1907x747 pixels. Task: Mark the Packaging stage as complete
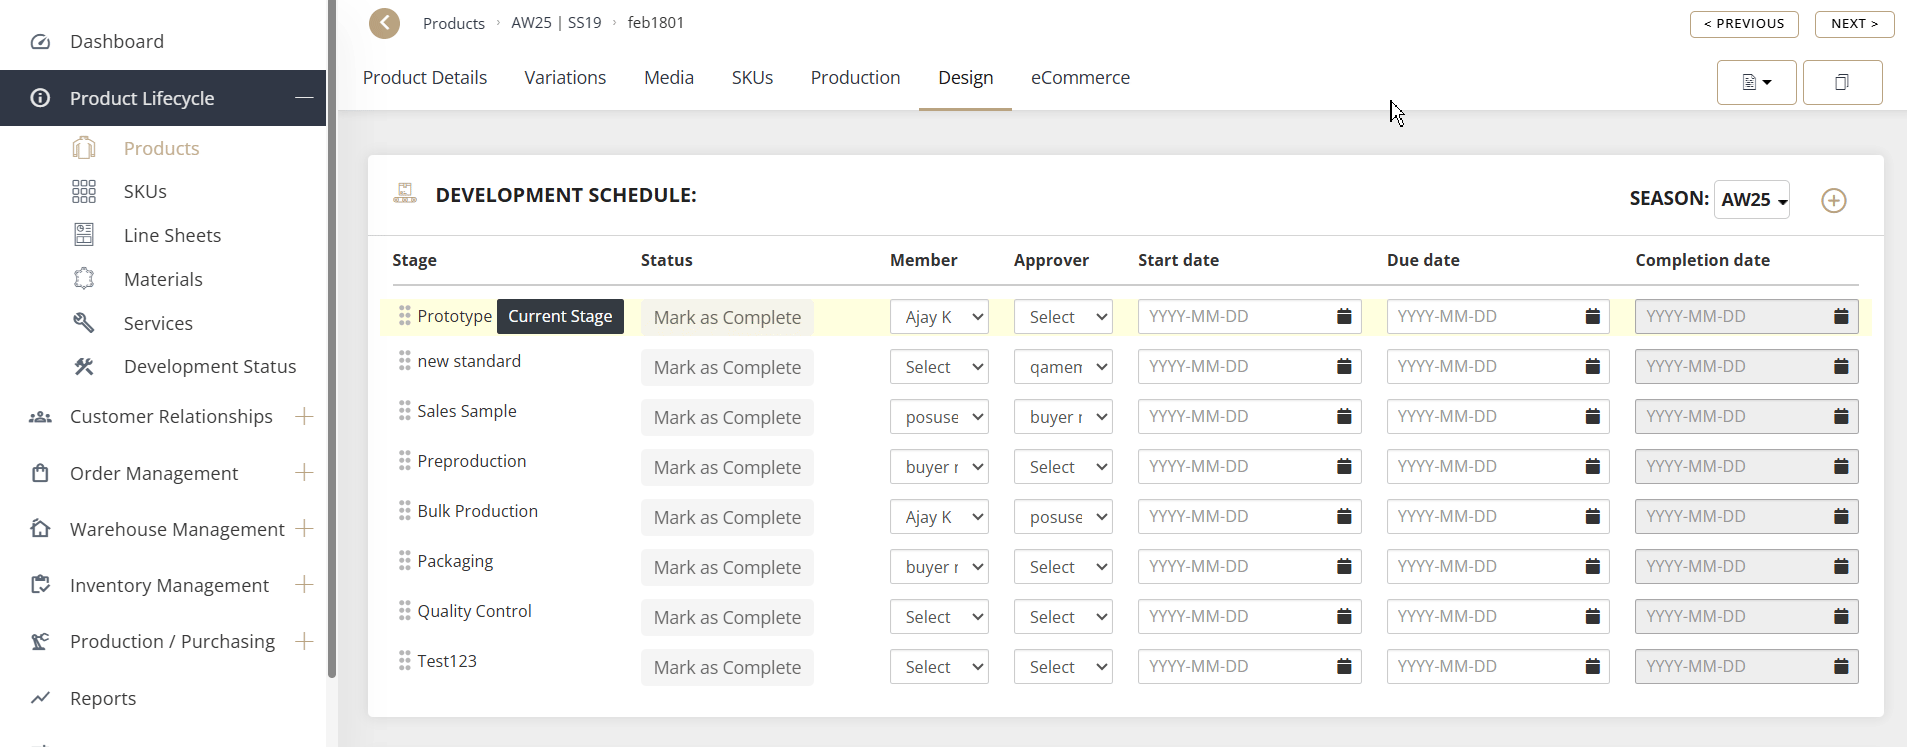727,567
